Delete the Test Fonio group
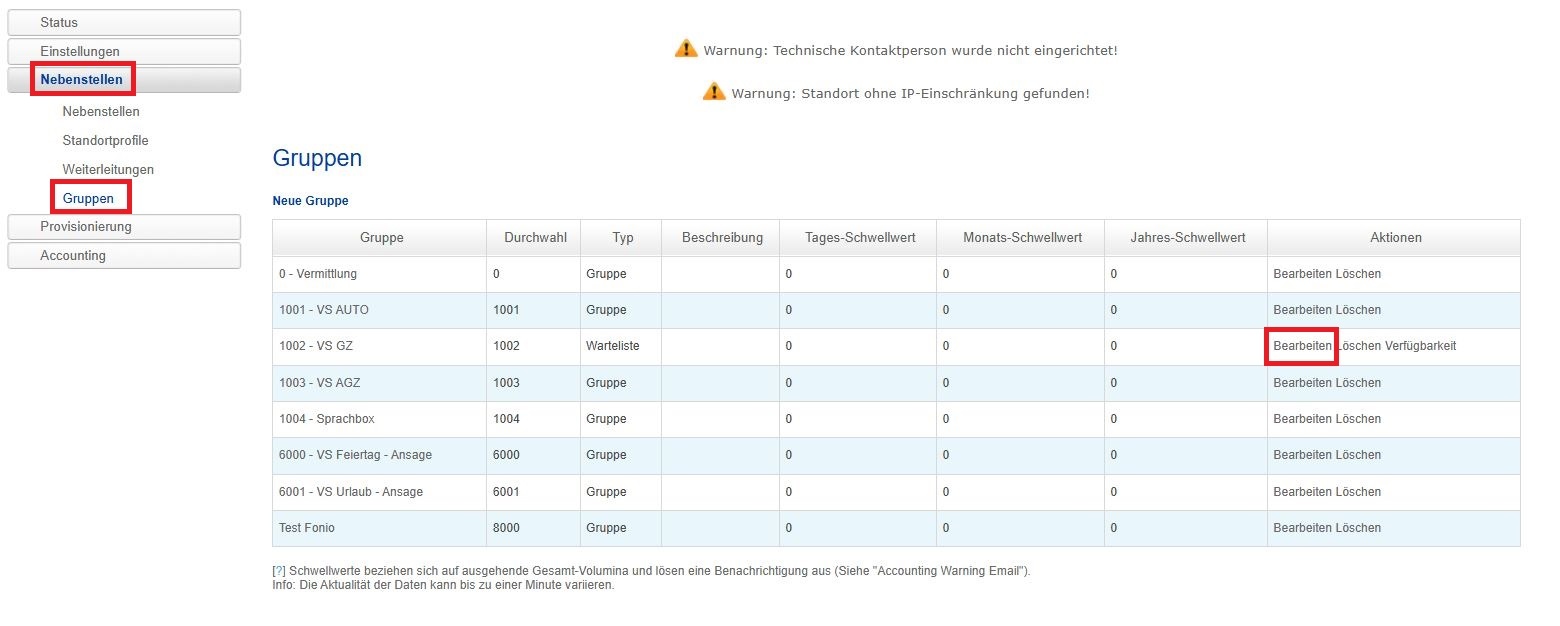This screenshot has width=1560, height=626. [1358, 528]
